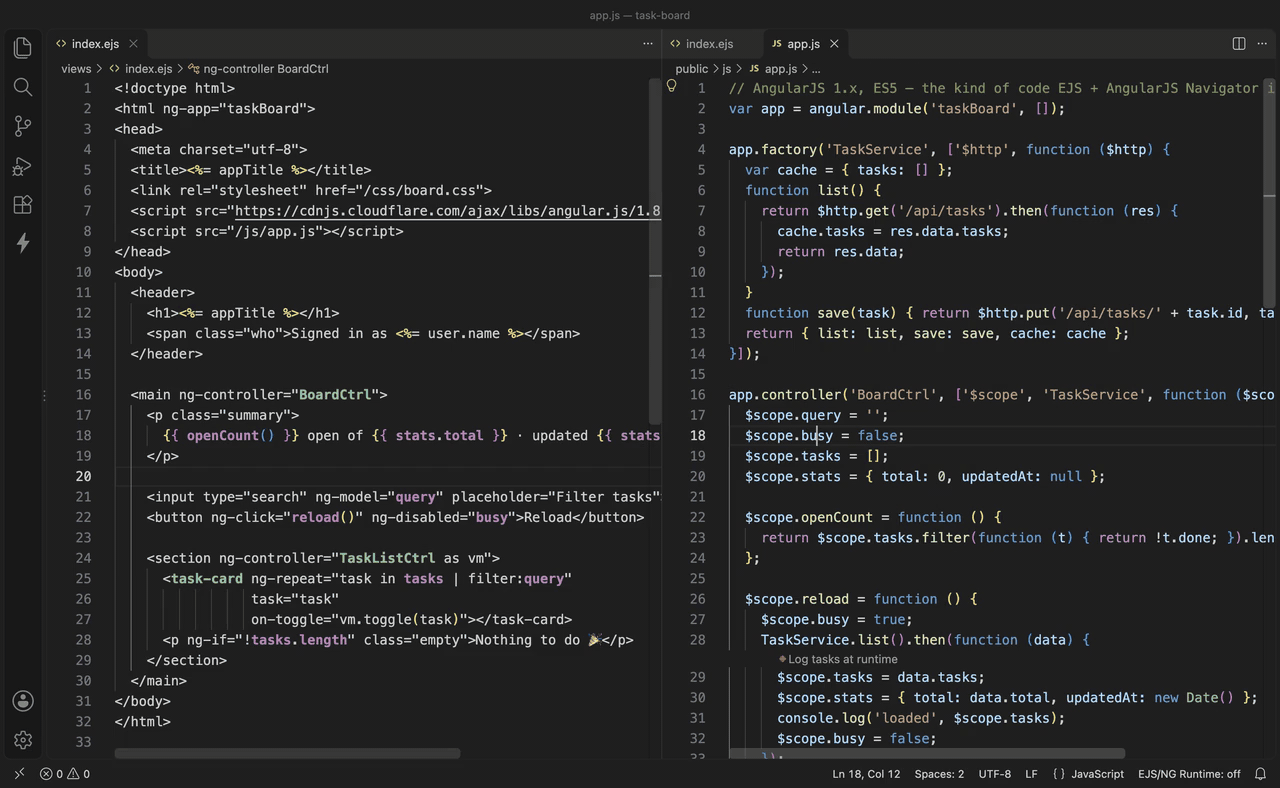Change the end-of-line sequence 'LF'
The image size is (1280, 788).
pos(1031,774)
